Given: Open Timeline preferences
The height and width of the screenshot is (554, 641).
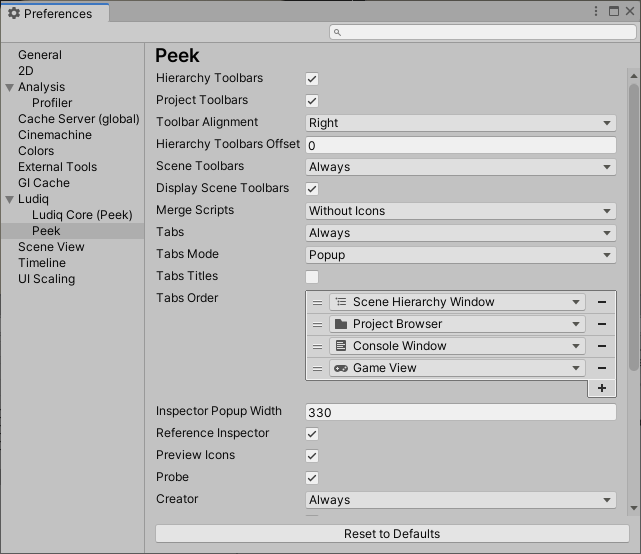Looking at the screenshot, I should [x=42, y=263].
